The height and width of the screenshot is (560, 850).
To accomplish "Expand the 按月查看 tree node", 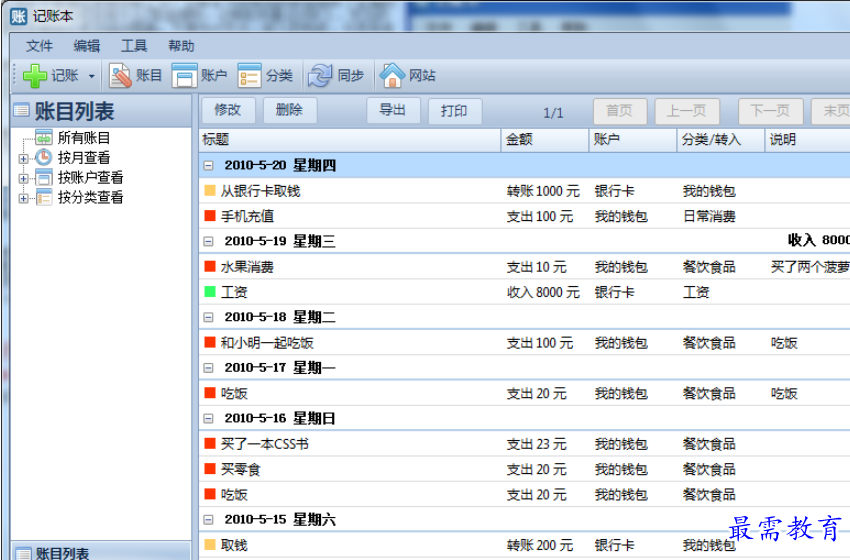I will [x=23, y=158].
